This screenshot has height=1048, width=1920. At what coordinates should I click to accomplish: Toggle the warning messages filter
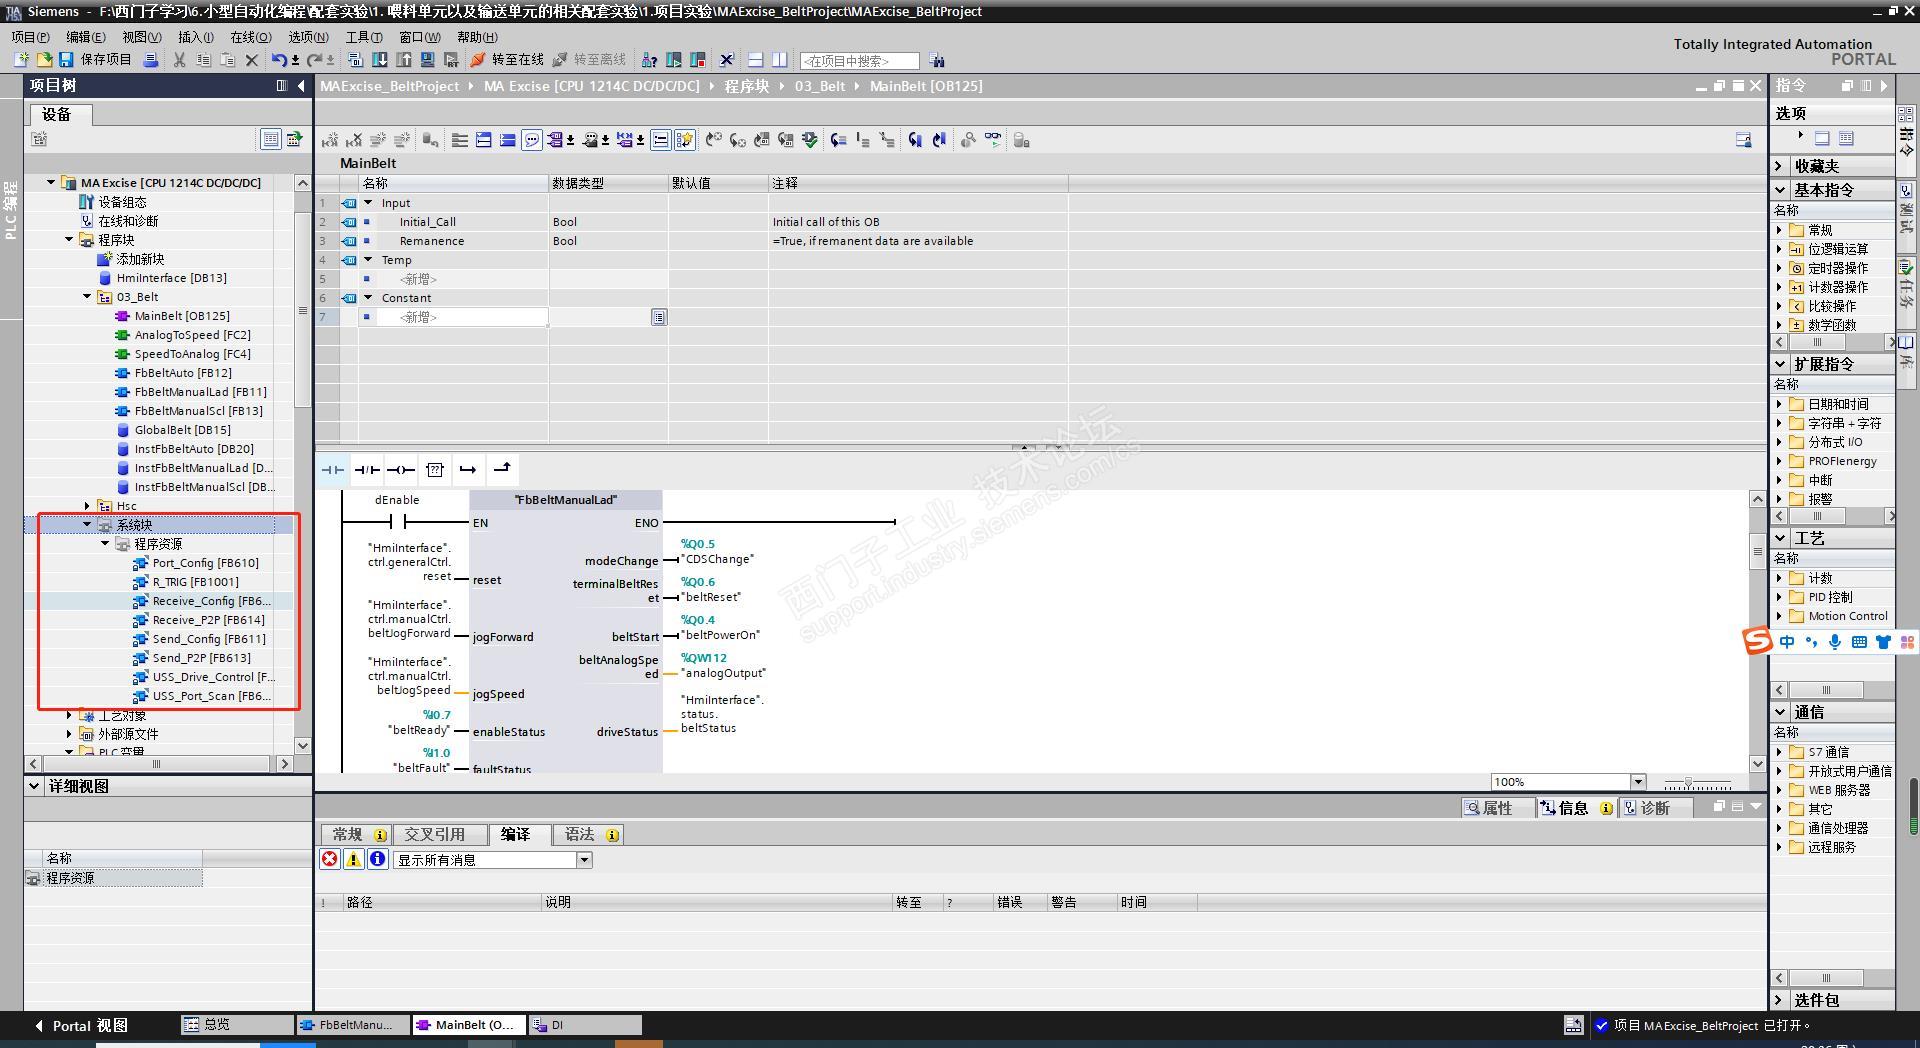(354, 859)
